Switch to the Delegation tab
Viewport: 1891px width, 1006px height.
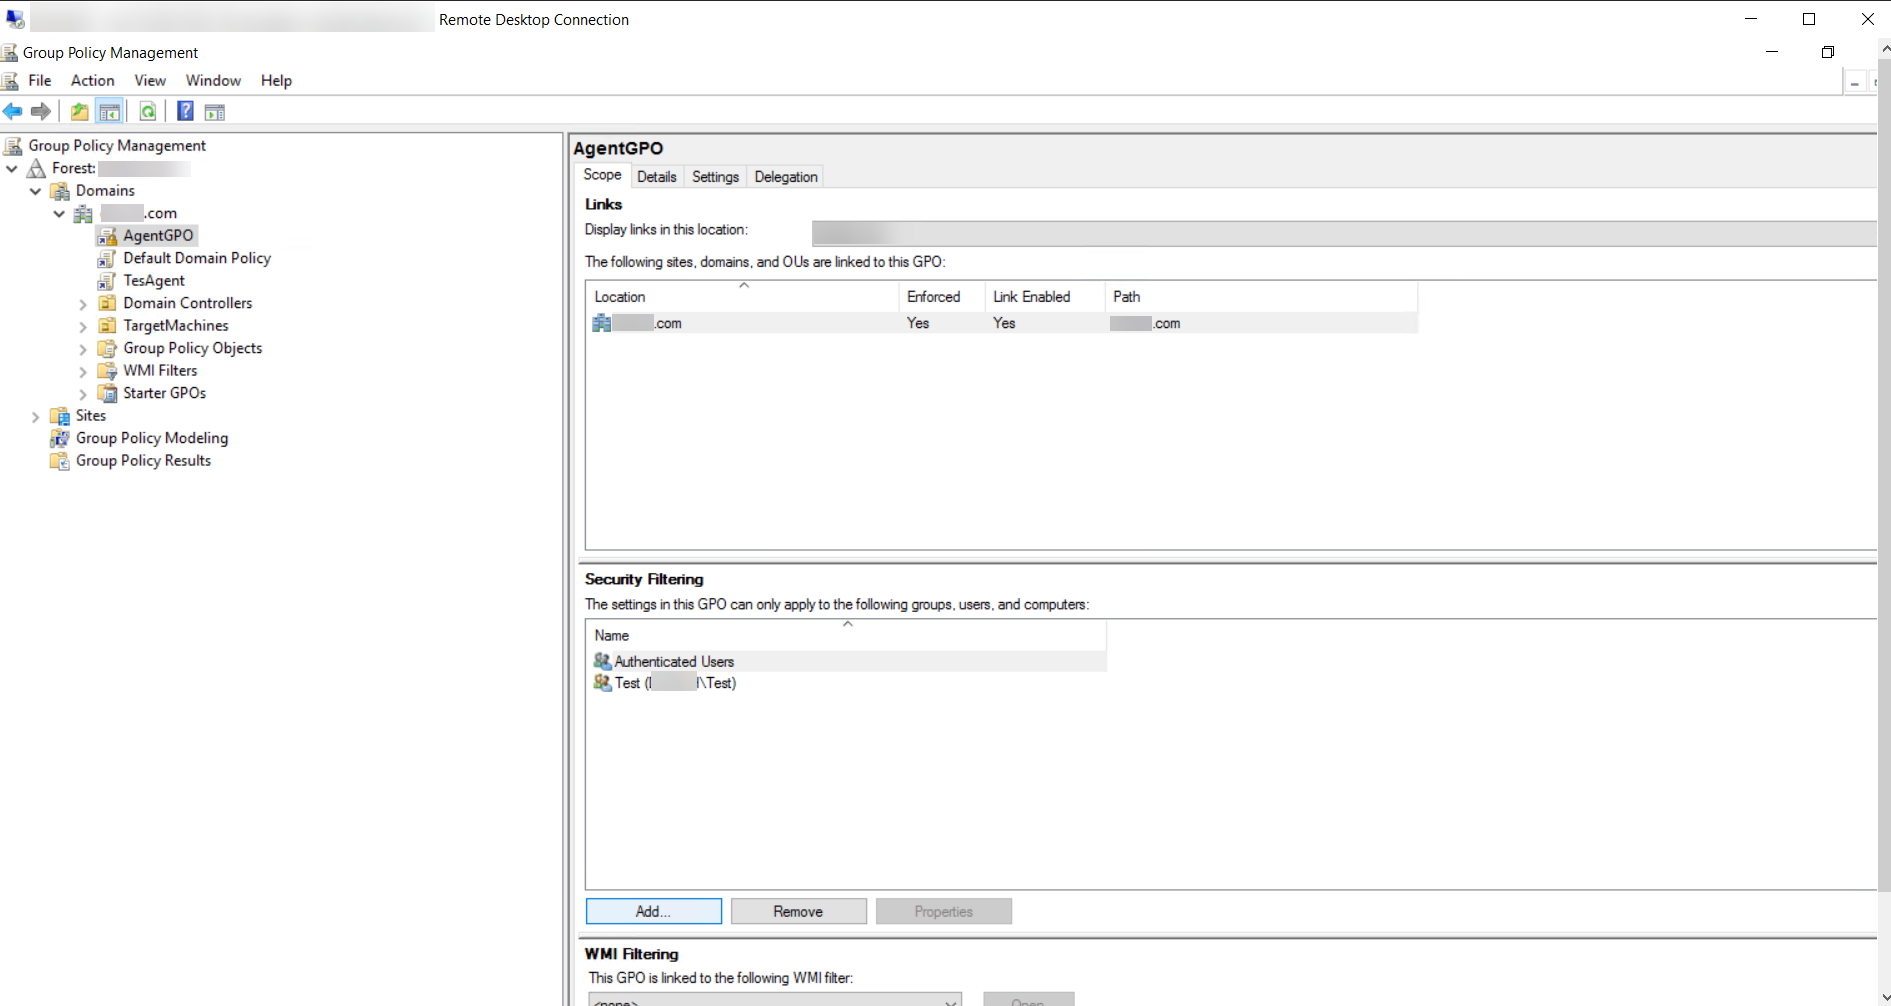pyautogui.click(x=786, y=177)
